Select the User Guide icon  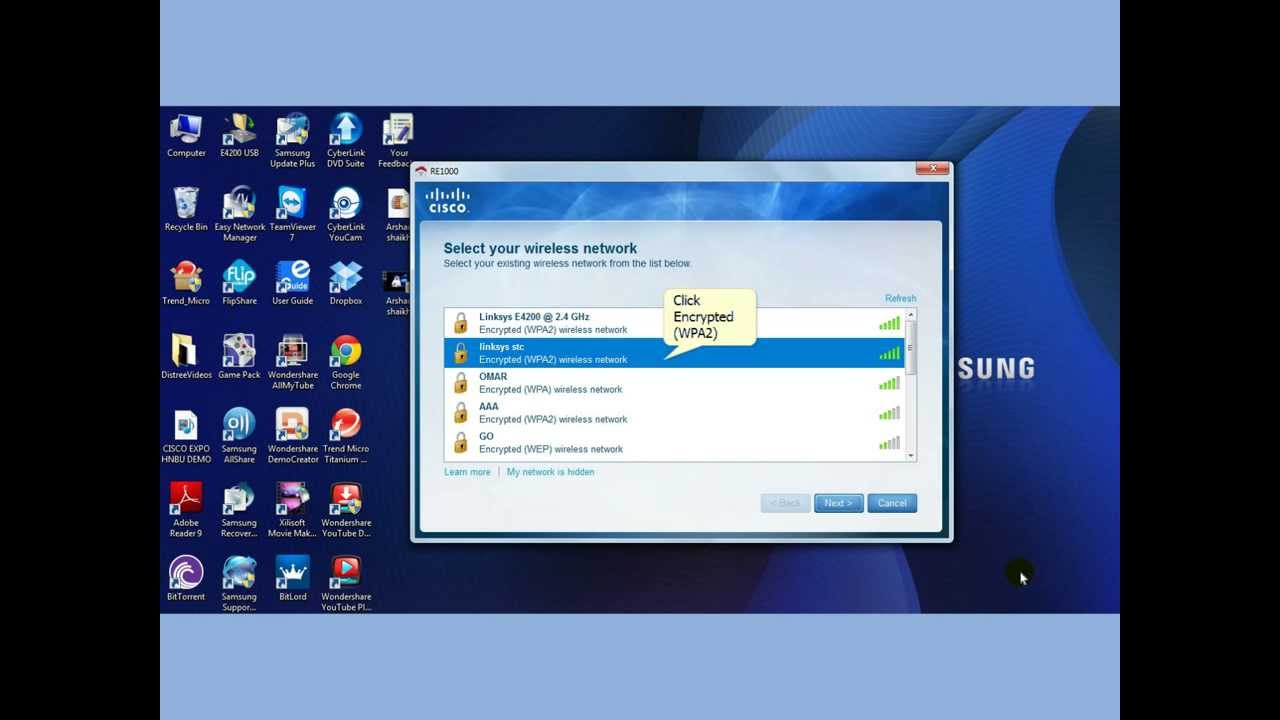coord(292,284)
